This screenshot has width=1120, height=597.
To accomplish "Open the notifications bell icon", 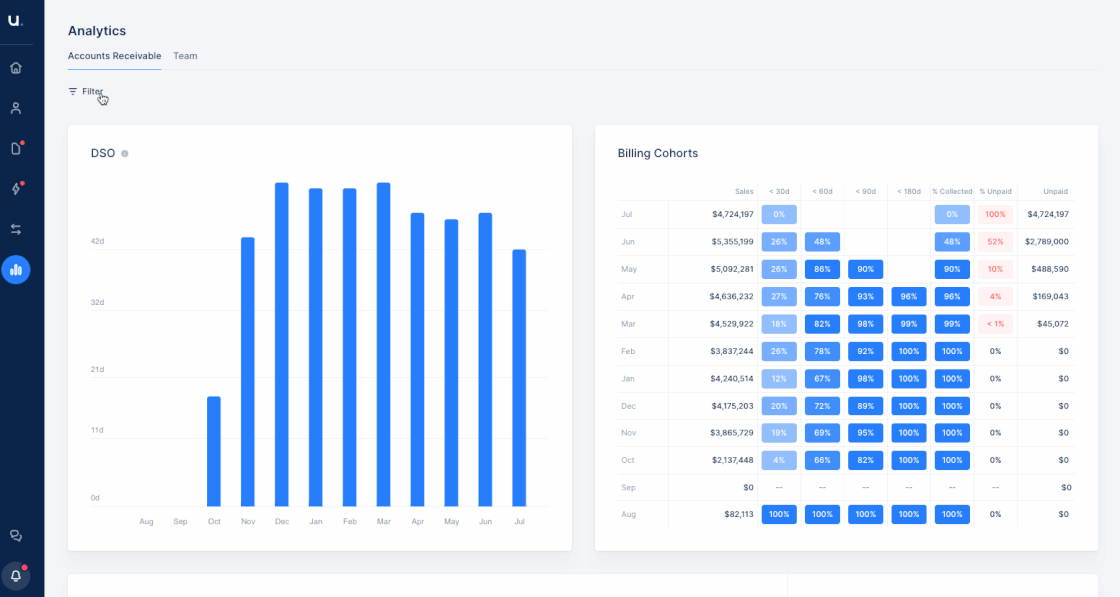I will (x=16, y=576).
